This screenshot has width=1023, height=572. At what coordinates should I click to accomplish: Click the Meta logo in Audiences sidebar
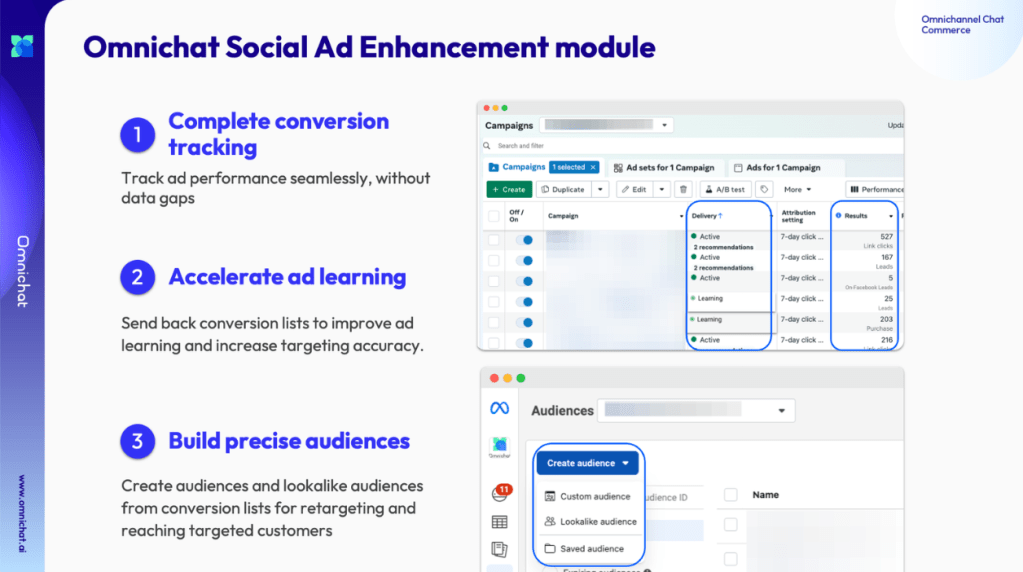pos(499,408)
